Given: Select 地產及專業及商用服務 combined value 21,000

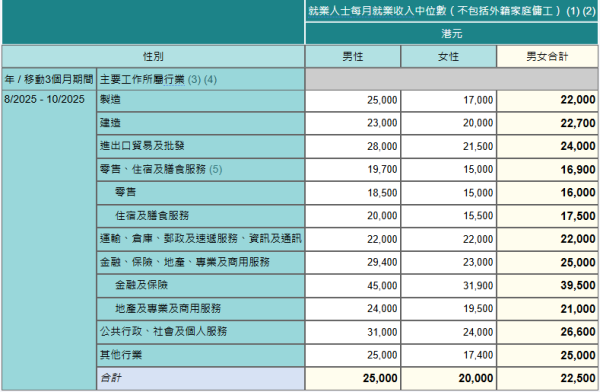Looking at the screenshot, I should coord(547,309).
